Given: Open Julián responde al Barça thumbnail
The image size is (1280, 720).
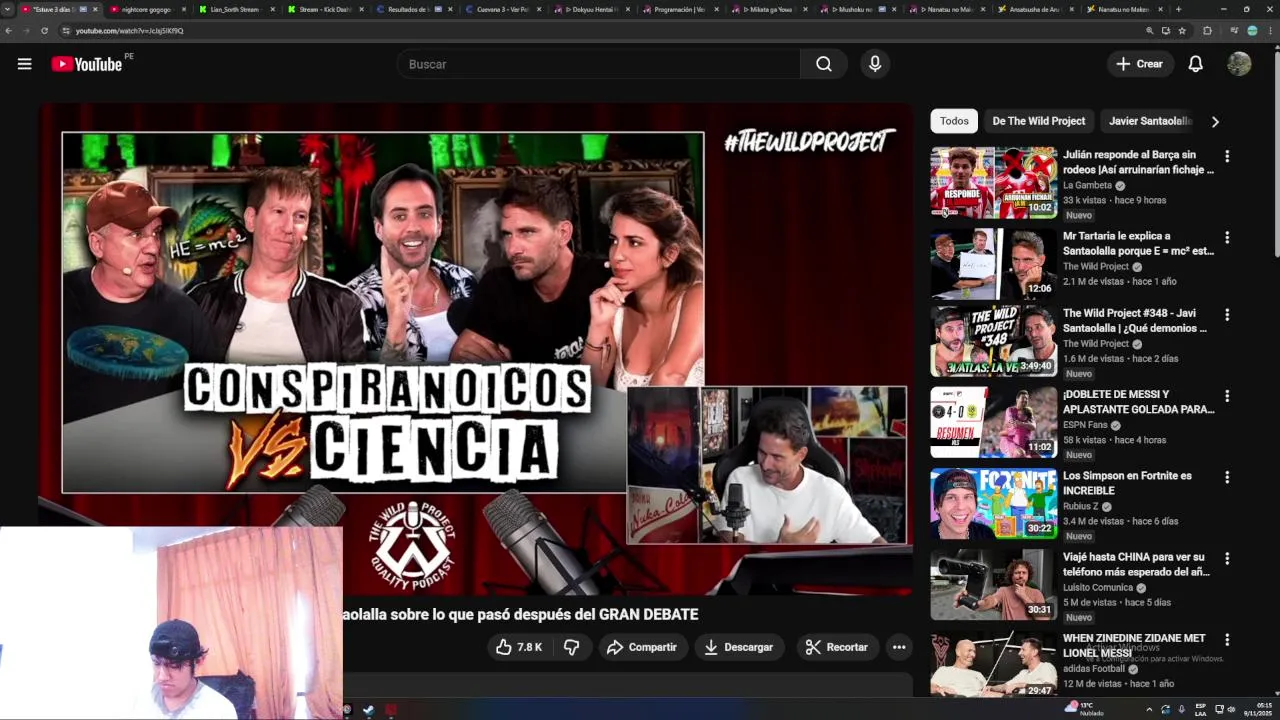Looking at the screenshot, I should click(994, 182).
